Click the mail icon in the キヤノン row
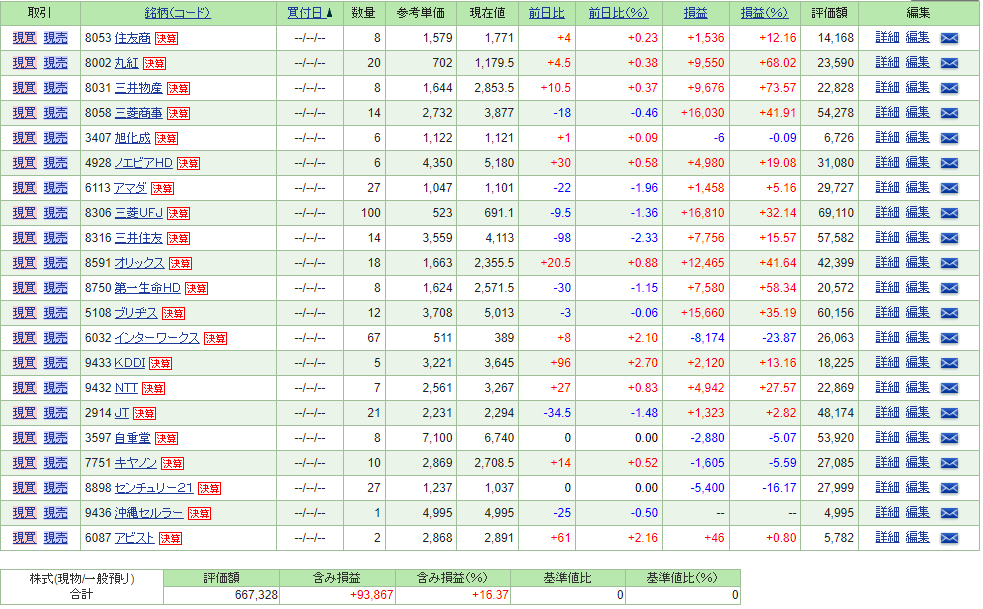983x609 pixels. [949, 463]
